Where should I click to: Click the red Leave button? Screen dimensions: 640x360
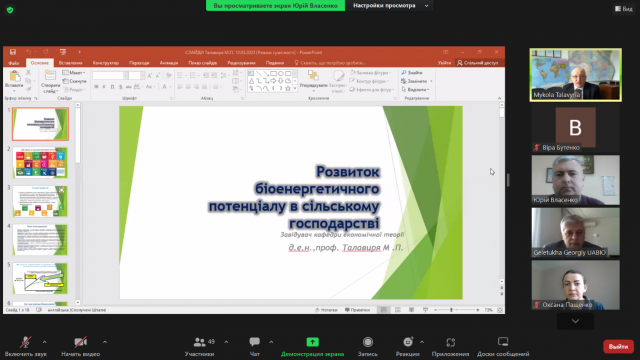(618, 347)
